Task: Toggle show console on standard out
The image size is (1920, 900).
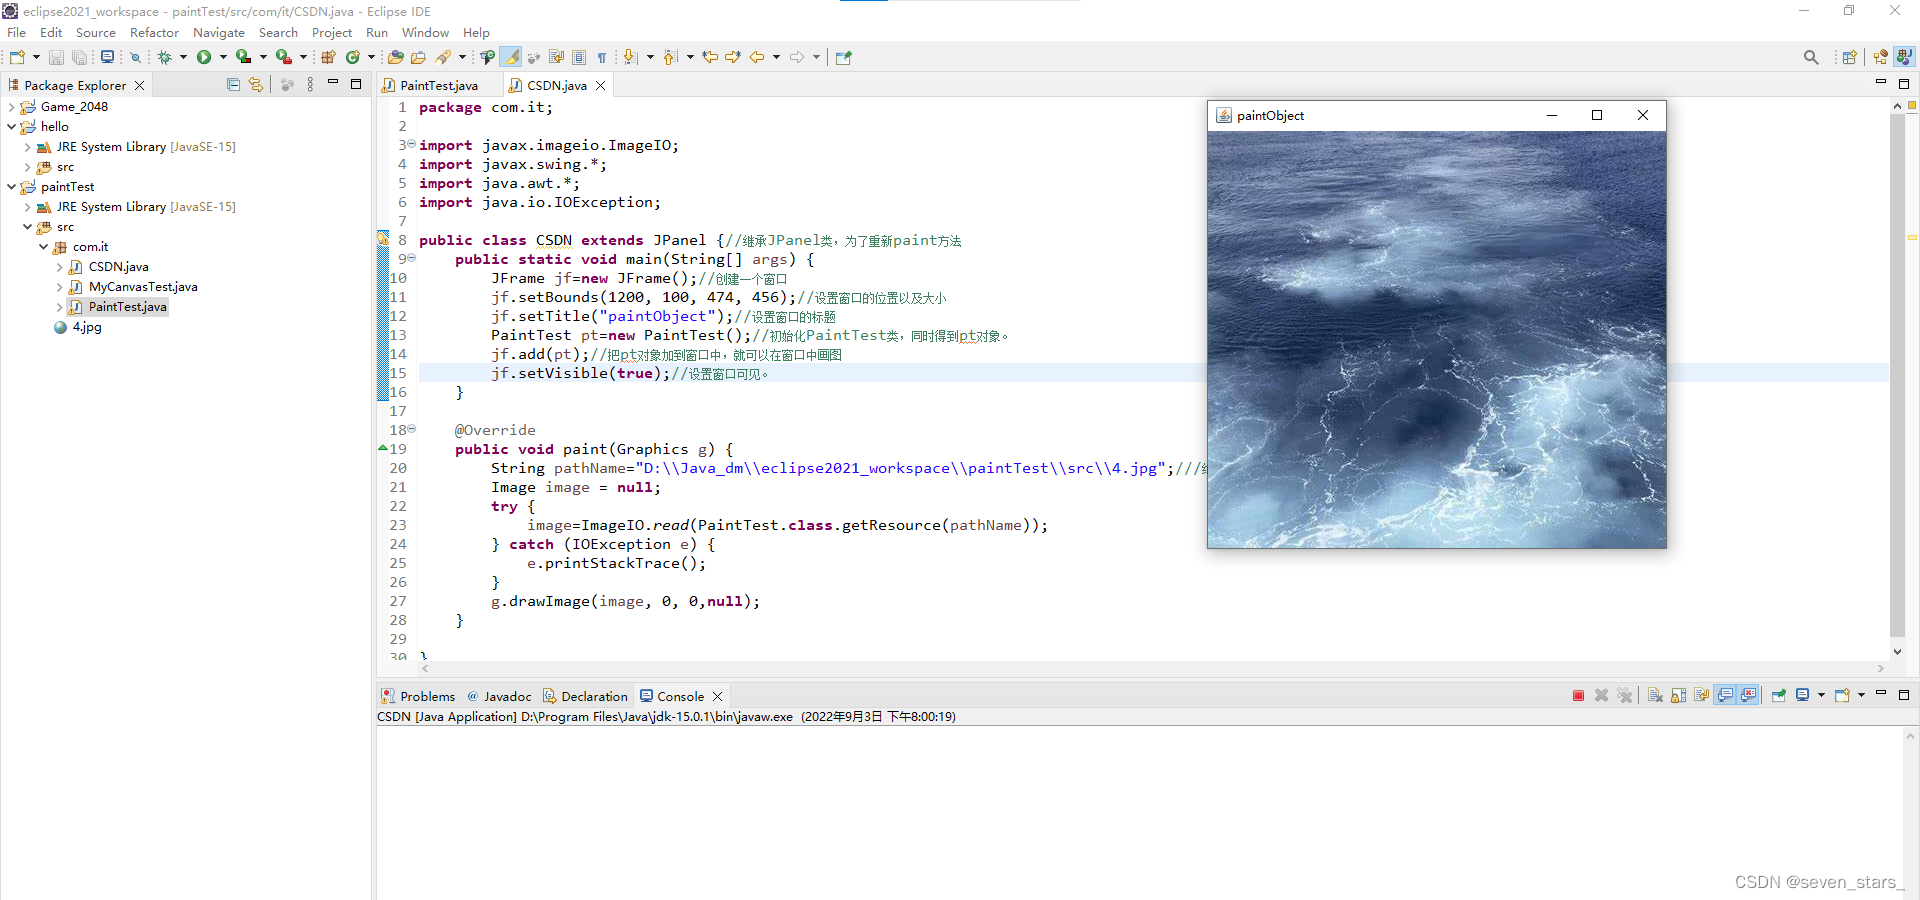Action: click(x=1726, y=695)
